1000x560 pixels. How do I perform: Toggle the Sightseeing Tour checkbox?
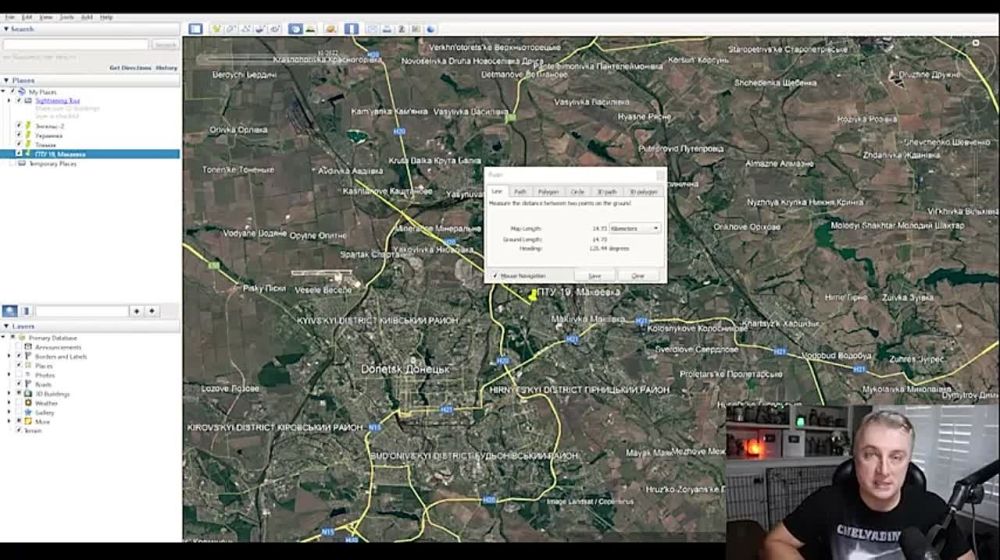[x=19, y=101]
